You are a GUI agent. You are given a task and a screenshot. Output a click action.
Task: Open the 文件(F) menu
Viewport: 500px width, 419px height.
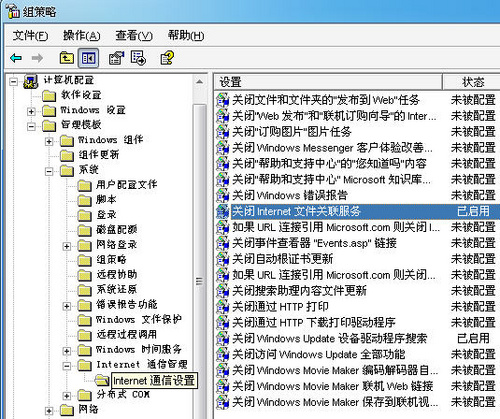(30, 35)
